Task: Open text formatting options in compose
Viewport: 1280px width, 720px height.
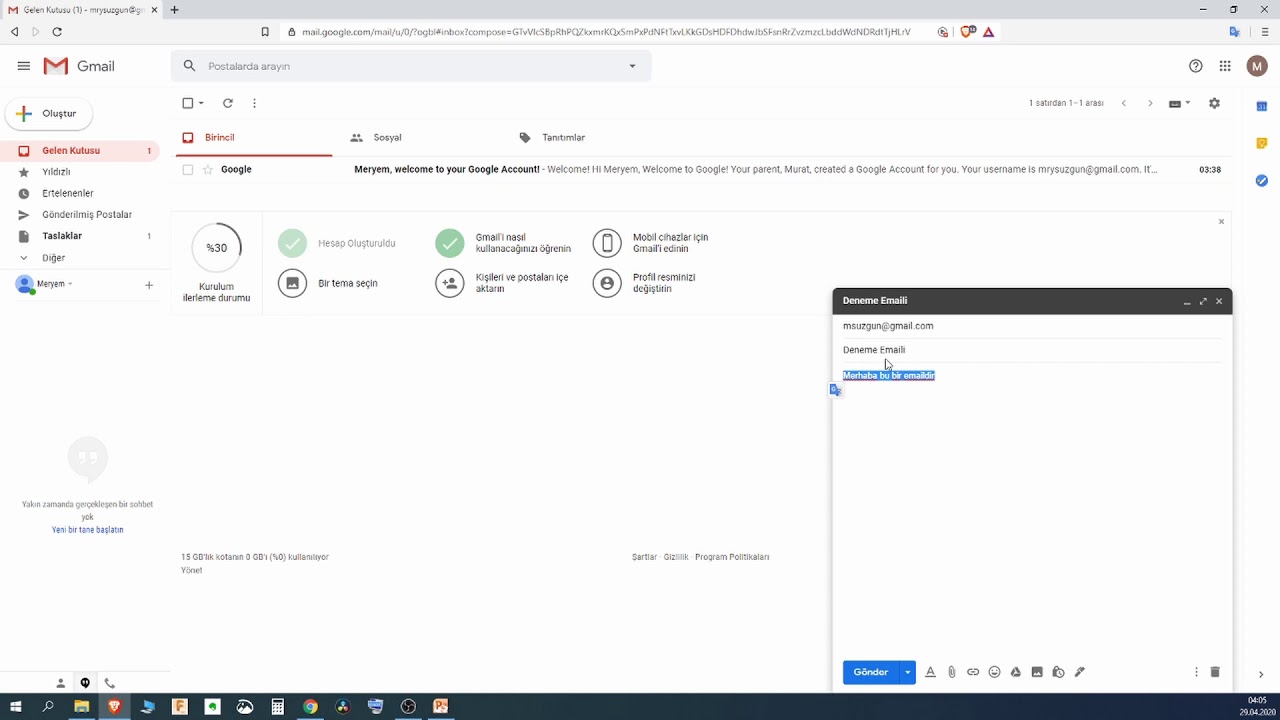Action: (930, 673)
